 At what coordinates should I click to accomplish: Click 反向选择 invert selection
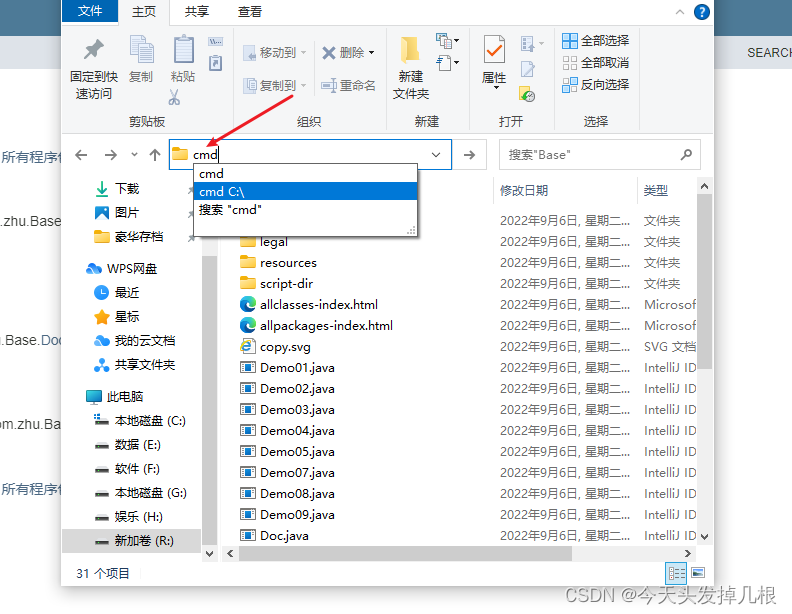596,85
